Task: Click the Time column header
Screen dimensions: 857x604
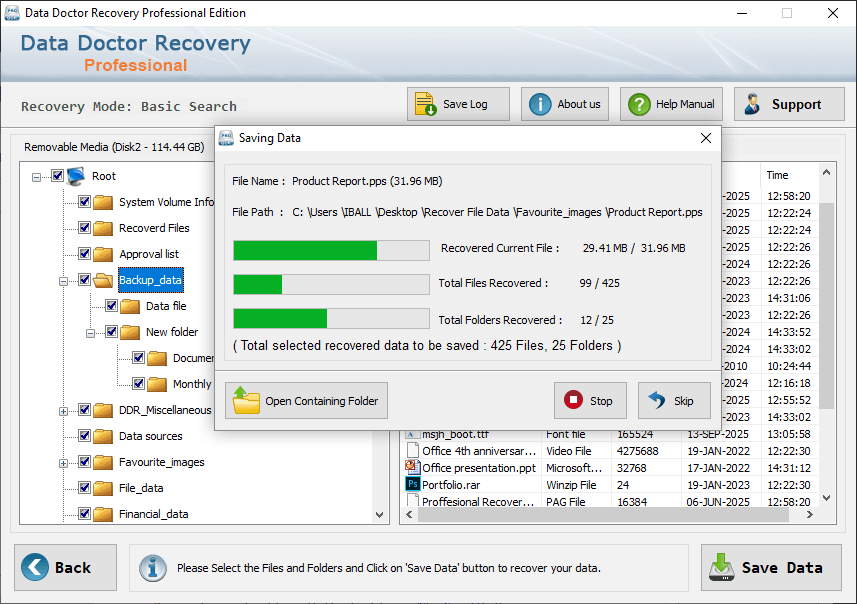Action: 777,175
